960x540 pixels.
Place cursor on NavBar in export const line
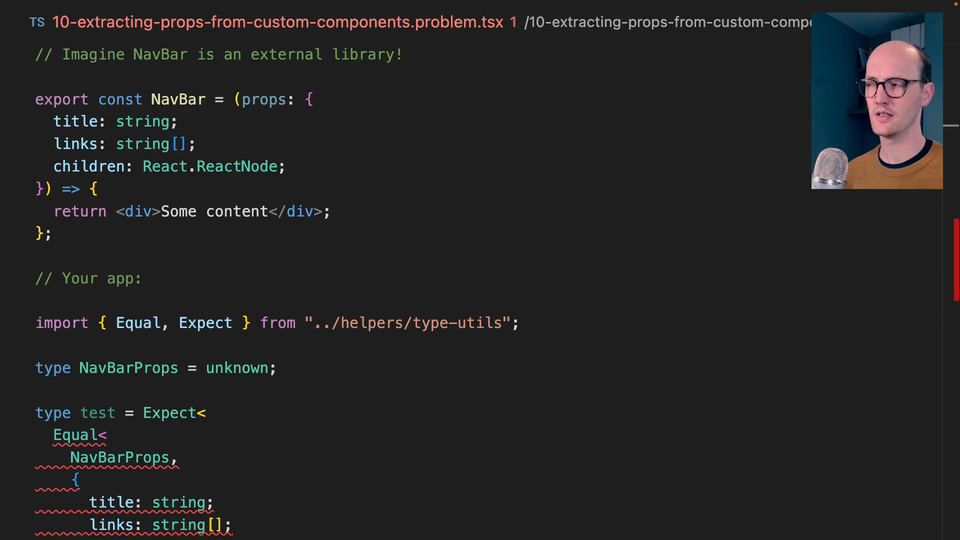(178, 99)
